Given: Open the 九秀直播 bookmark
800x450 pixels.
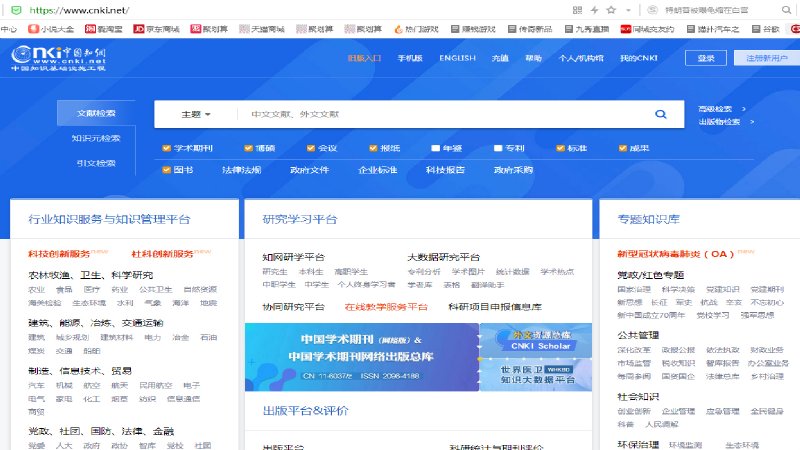Looking at the screenshot, I should (x=587, y=29).
